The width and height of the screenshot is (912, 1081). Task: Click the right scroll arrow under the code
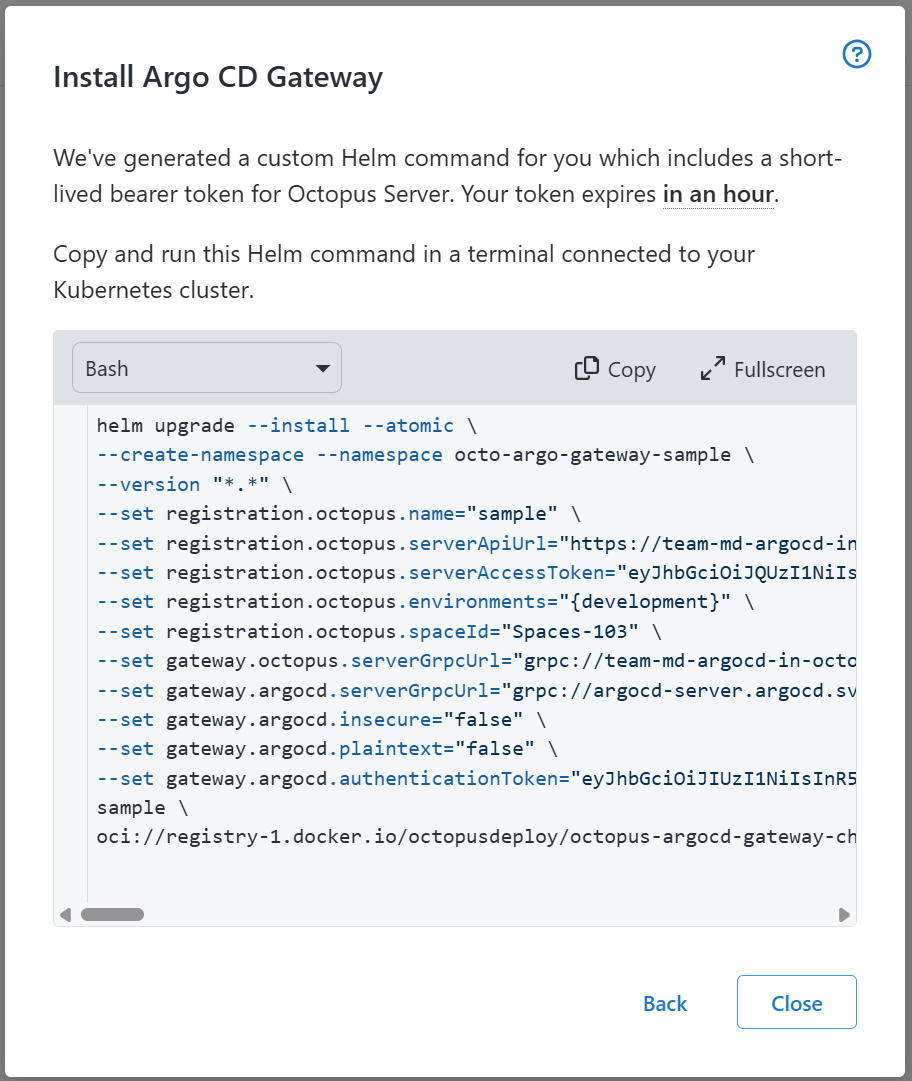coord(844,914)
